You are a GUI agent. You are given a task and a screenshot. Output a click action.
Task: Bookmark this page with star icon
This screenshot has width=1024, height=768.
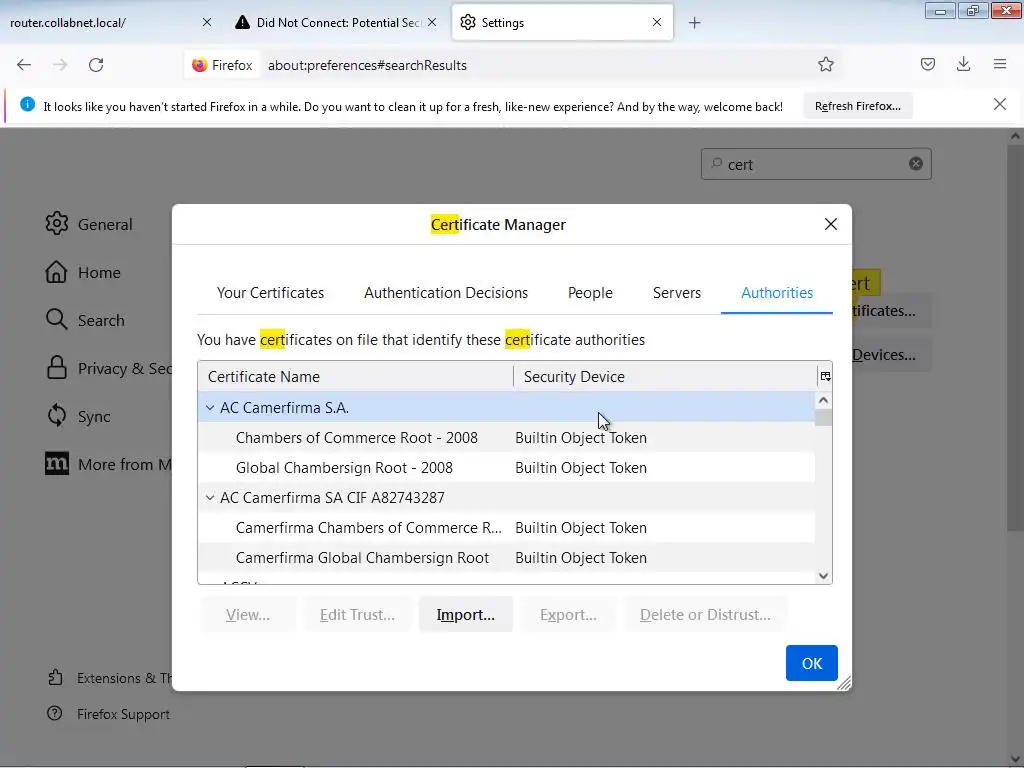(x=825, y=65)
